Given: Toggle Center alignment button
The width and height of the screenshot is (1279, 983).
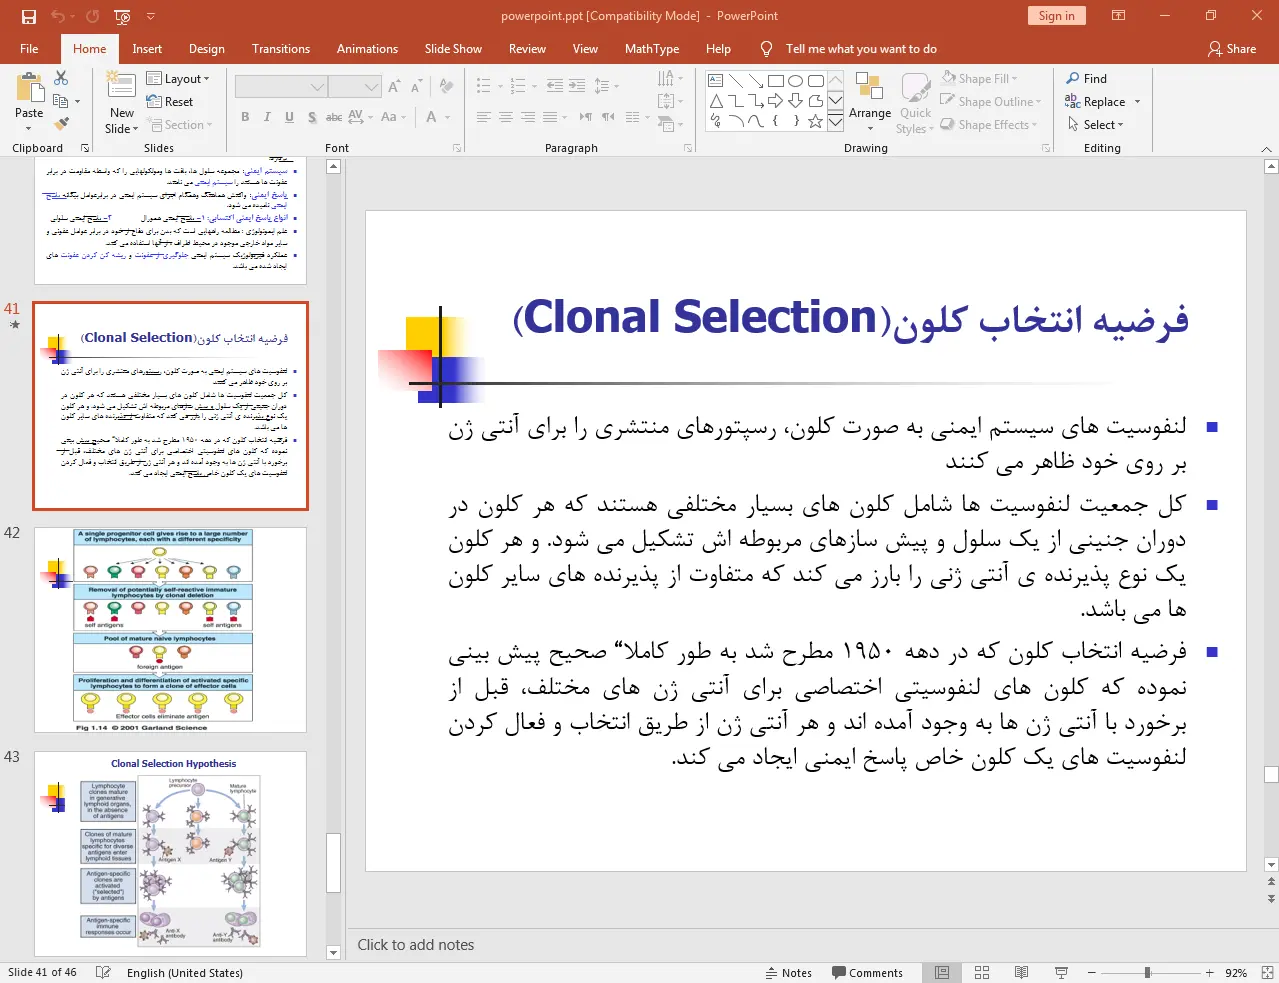Looking at the screenshot, I should [x=506, y=117].
